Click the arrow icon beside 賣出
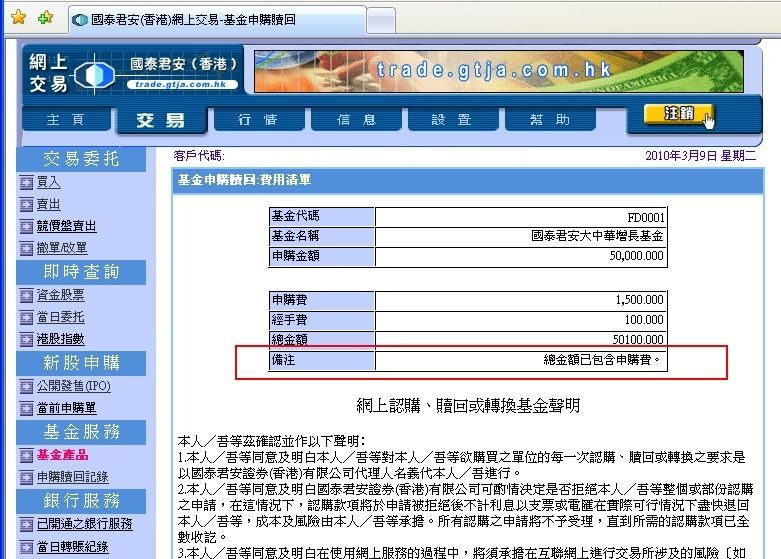The height and width of the screenshot is (559, 781). coord(26,205)
